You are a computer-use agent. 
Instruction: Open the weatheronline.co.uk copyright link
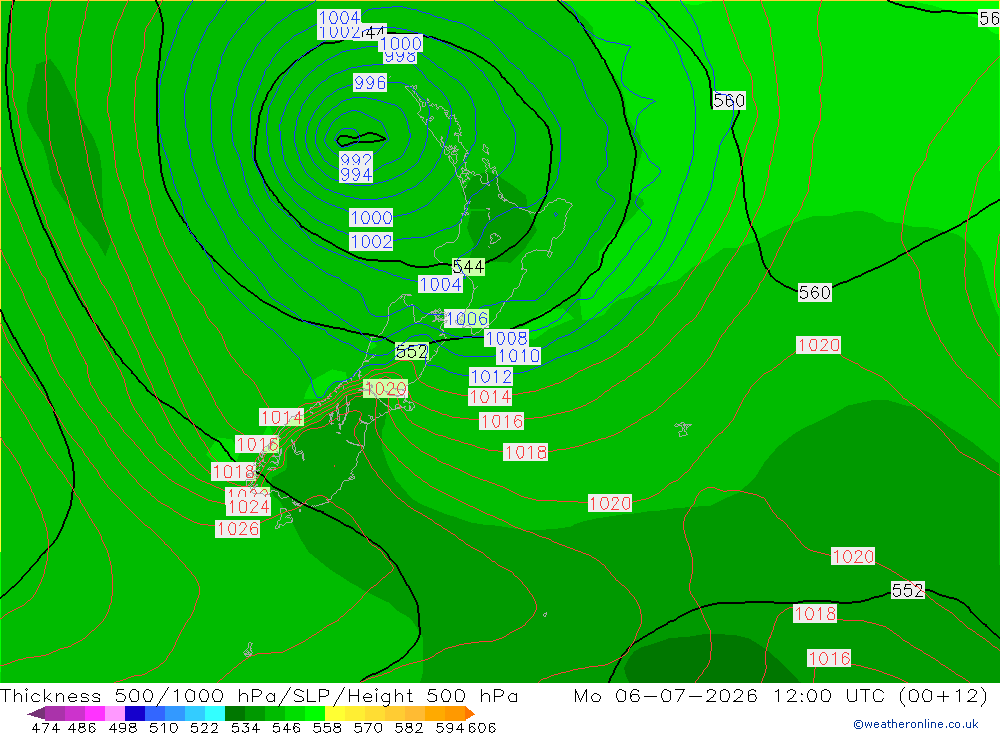point(916,724)
